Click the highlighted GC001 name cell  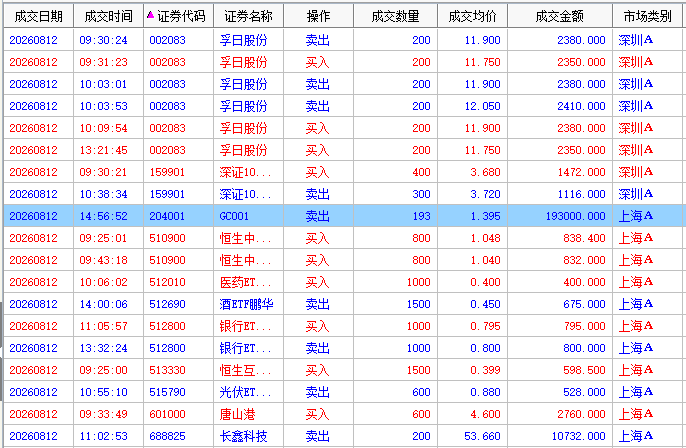pos(234,216)
